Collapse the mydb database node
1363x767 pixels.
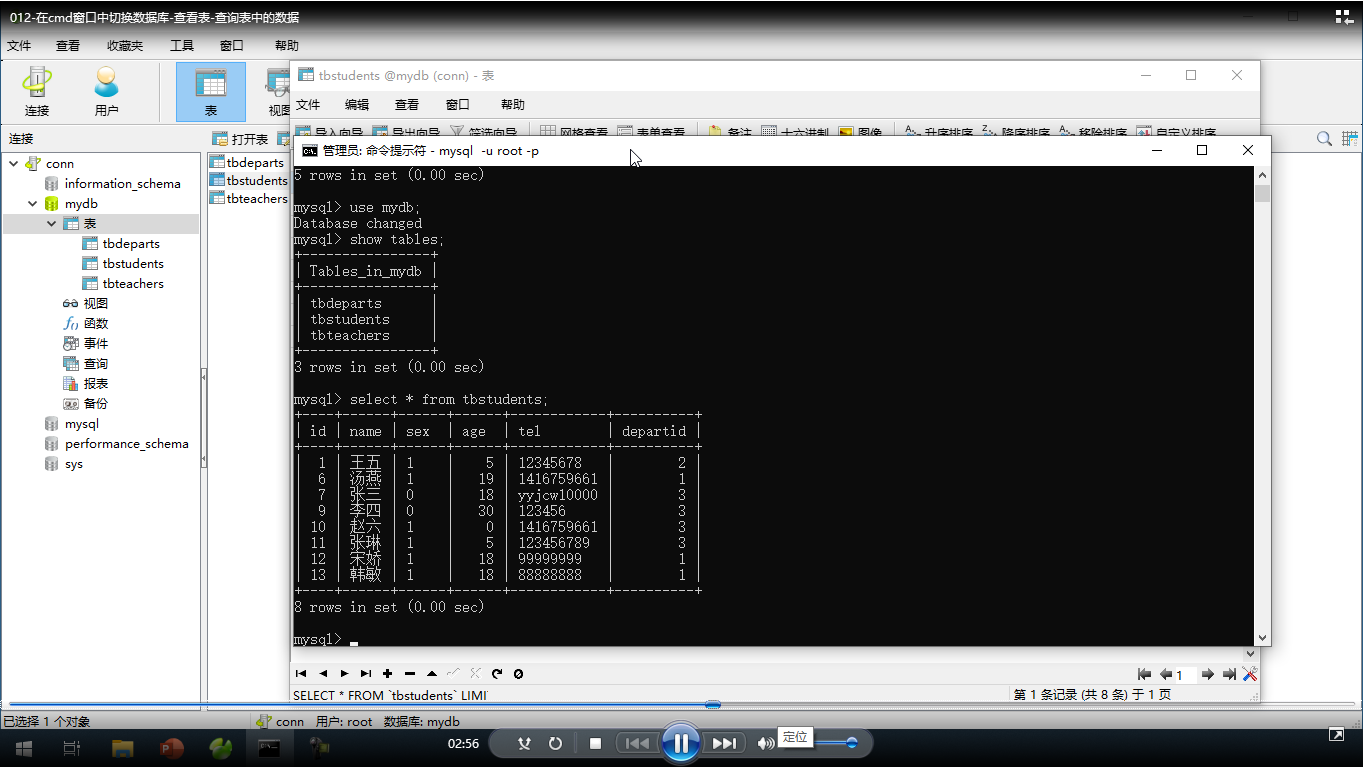pyautogui.click(x=33, y=204)
